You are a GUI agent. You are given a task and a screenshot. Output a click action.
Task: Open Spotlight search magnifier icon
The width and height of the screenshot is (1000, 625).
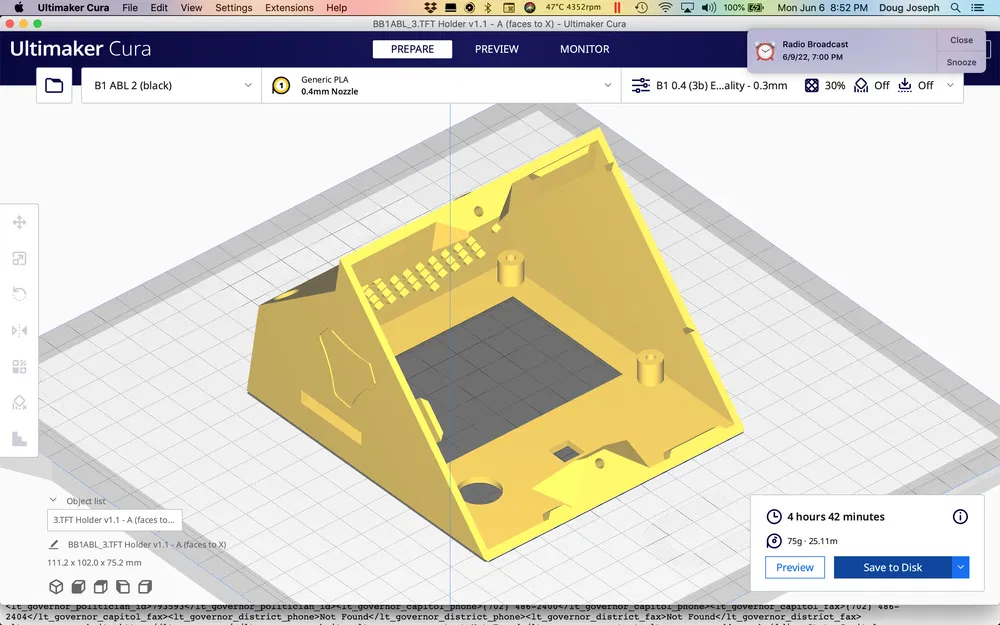pos(955,8)
